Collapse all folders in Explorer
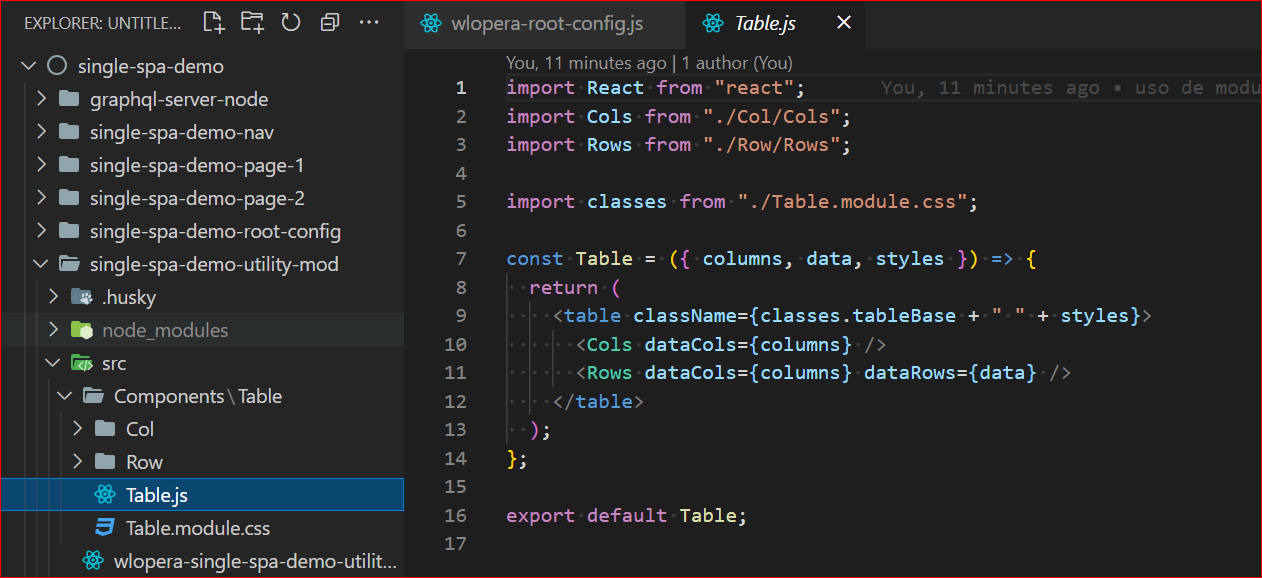Image resolution: width=1262 pixels, height=578 pixels. pos(330,22)
